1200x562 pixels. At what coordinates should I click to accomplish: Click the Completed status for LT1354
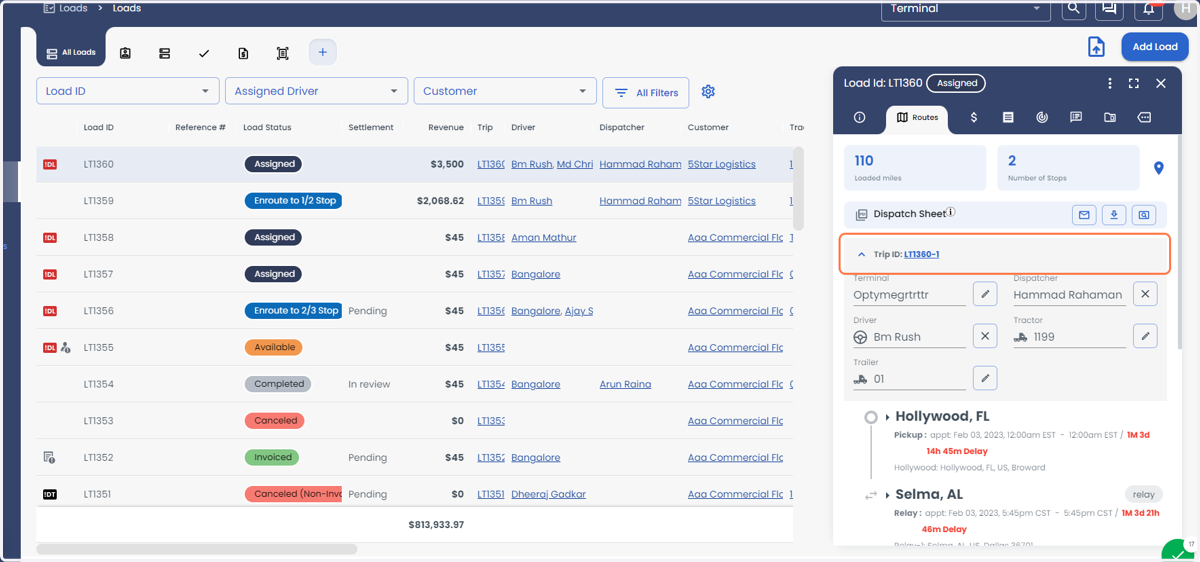tap(279, 384)
